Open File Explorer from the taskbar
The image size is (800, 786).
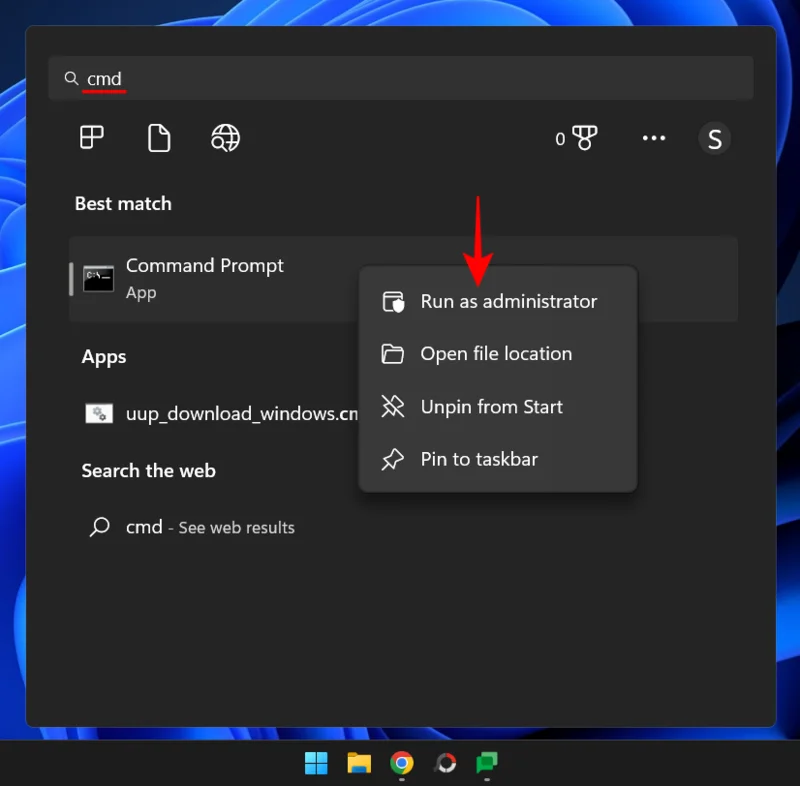pos(359,762)
